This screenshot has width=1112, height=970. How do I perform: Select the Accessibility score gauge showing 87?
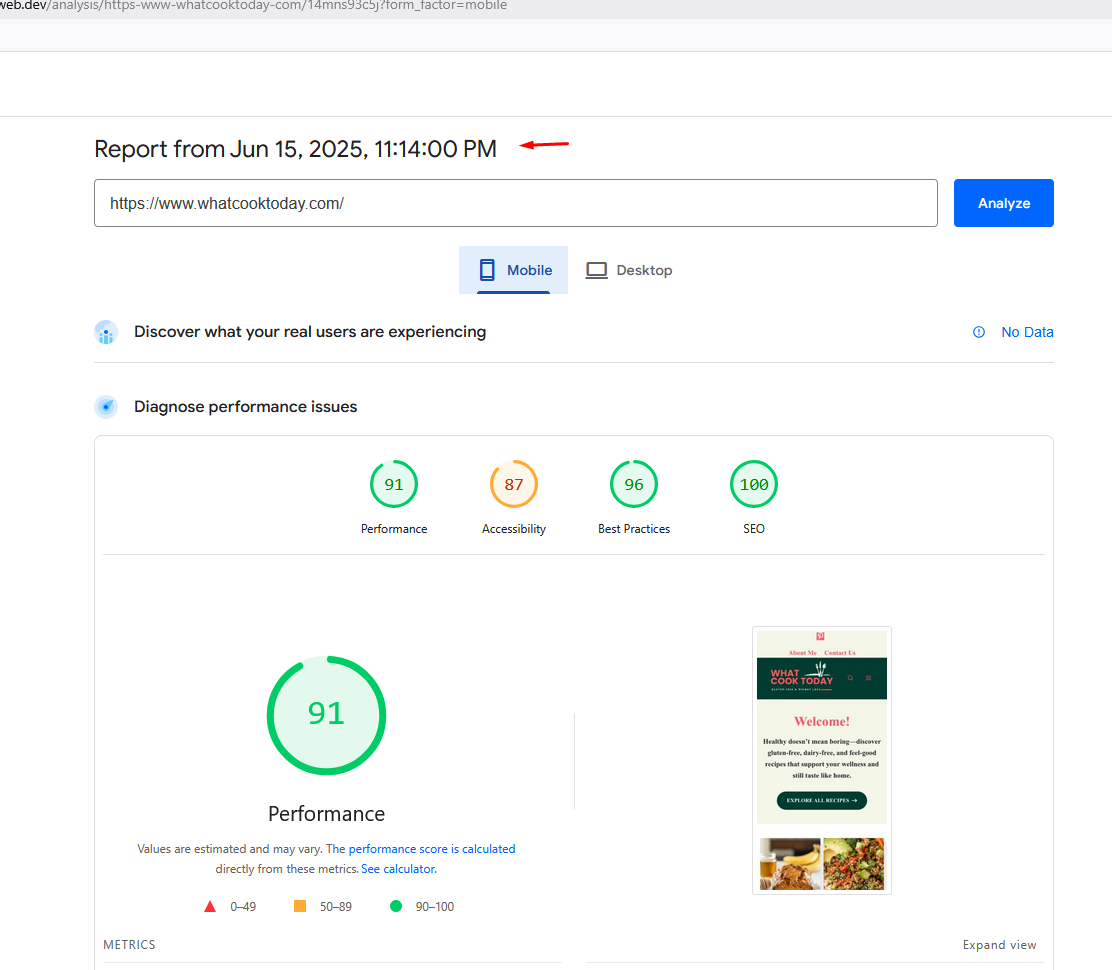(x=514, y=485)
